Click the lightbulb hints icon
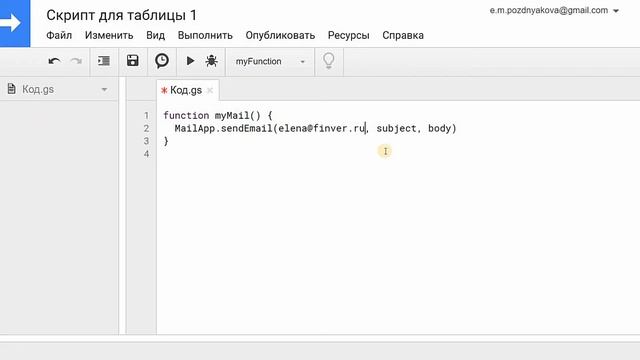Image resolution: width=640 pixels, height=360 pixels. pos(329,61)
